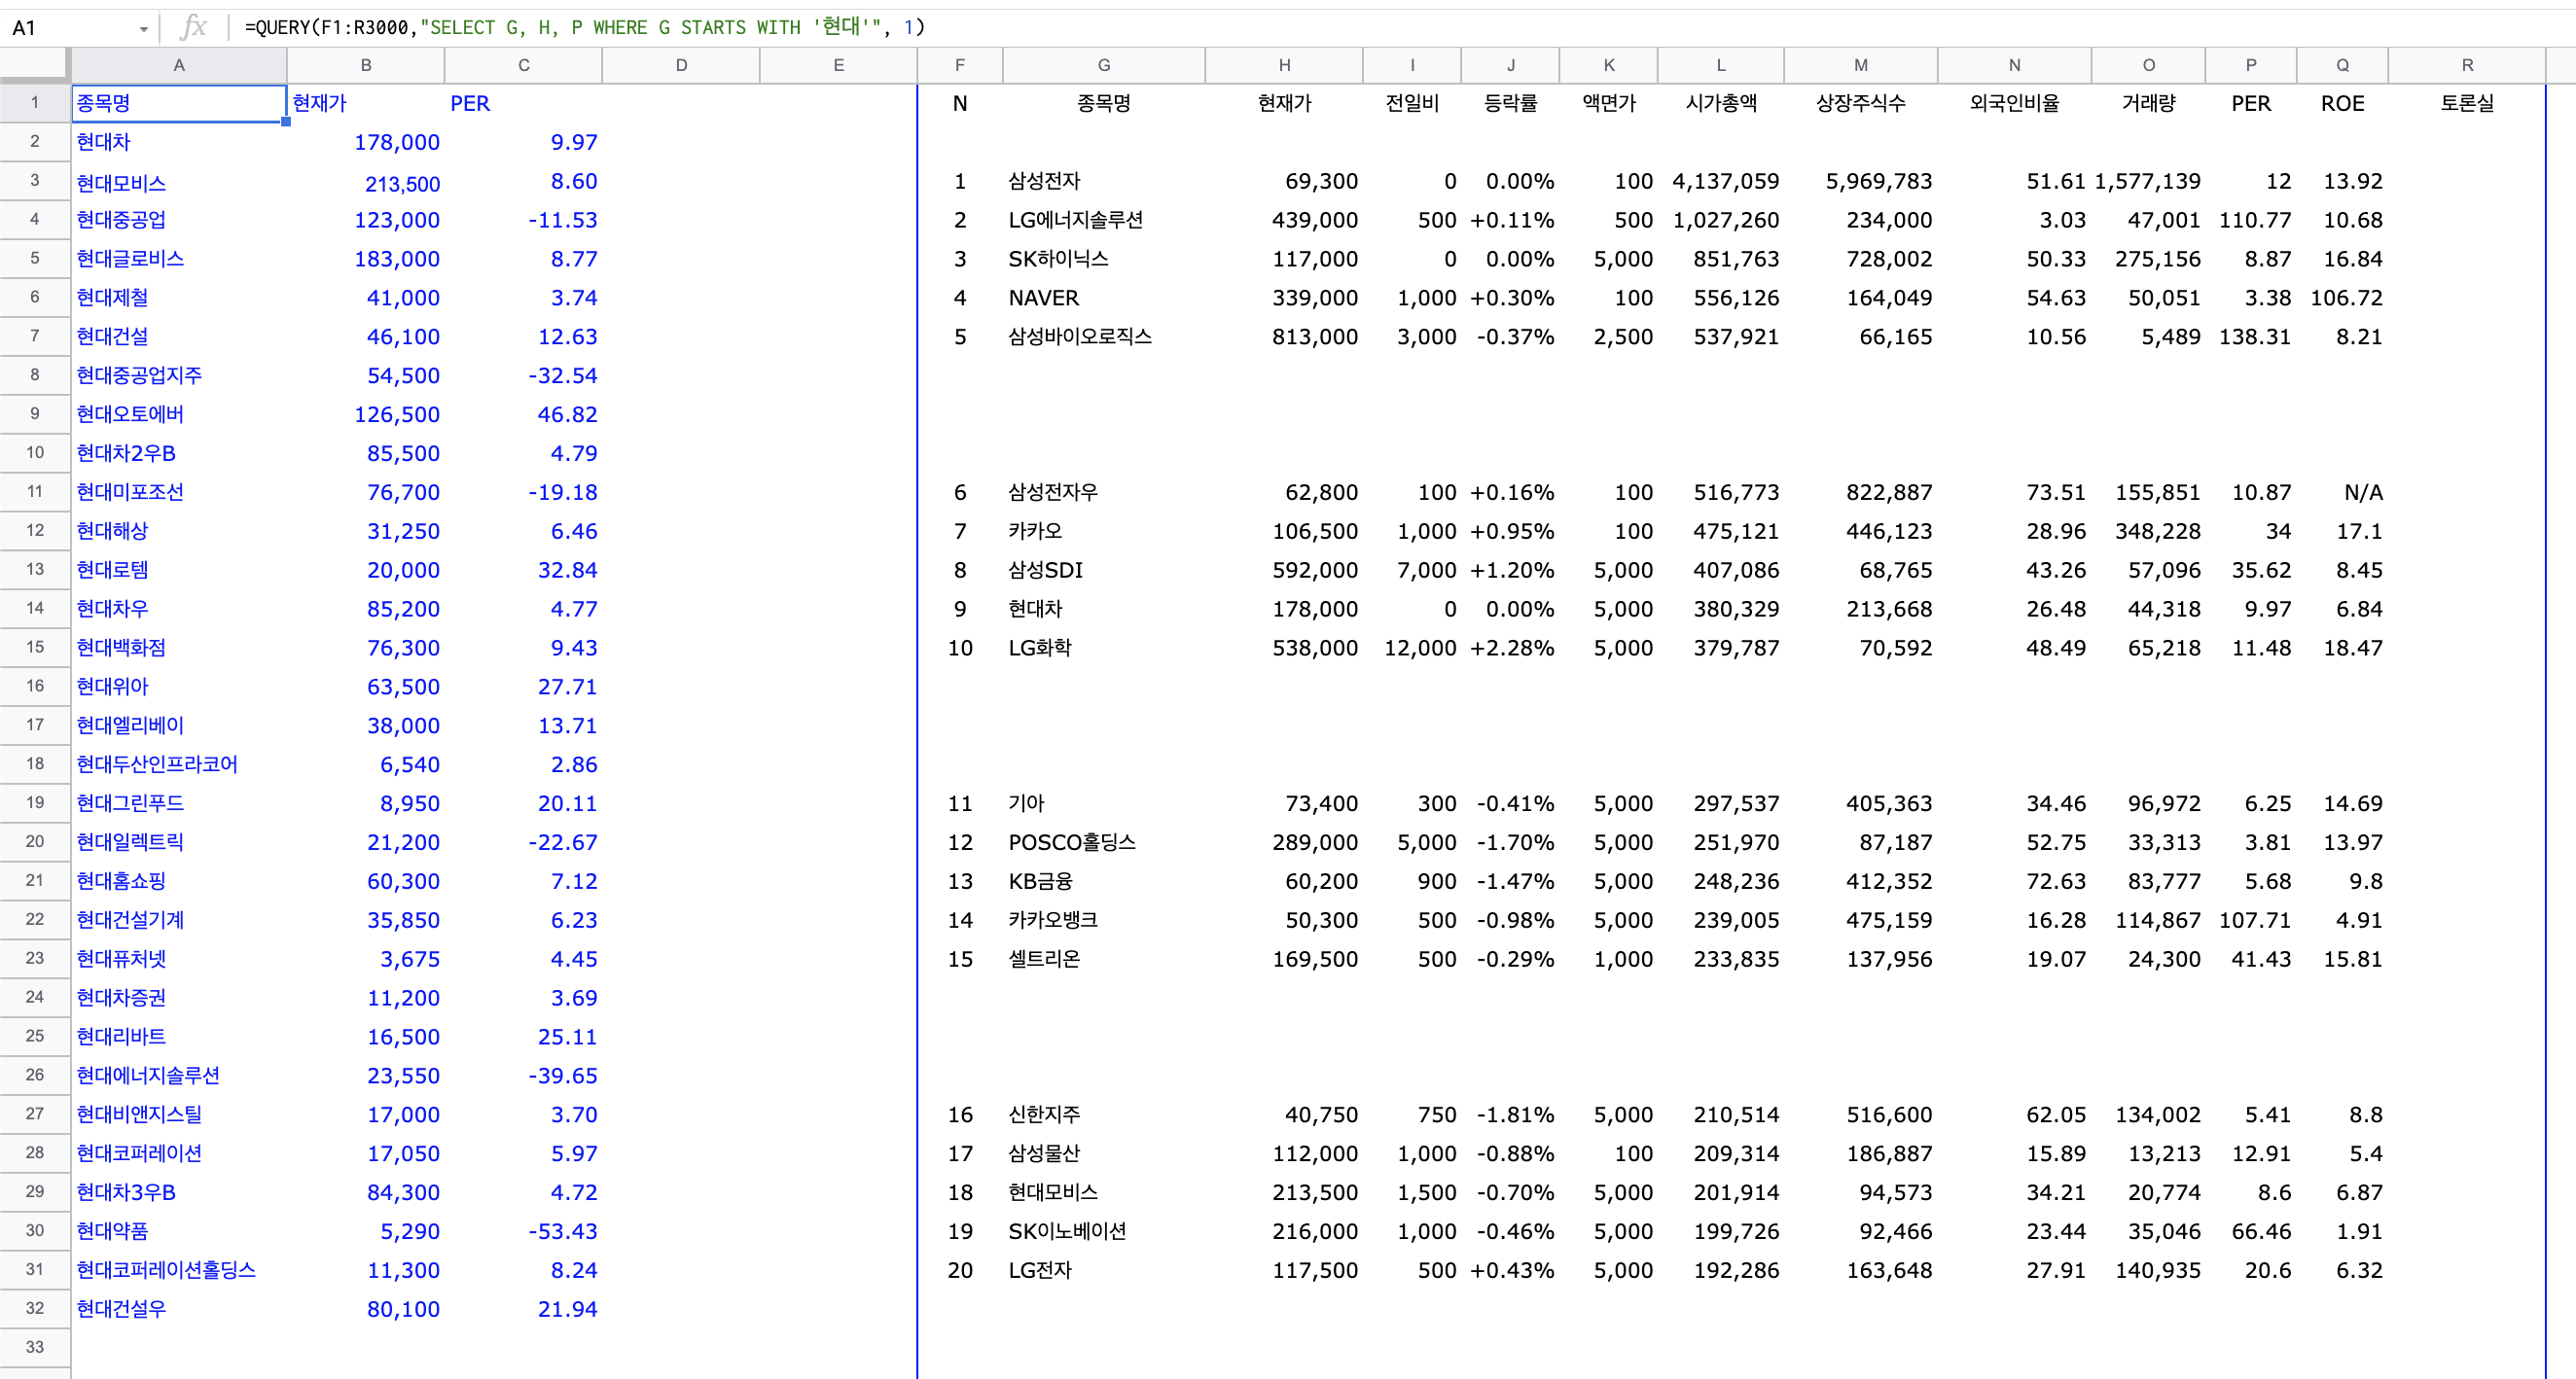The width and height of the screenshot is (2576, 1379).
Task: Click the 시가총액 header cell
Action: click(x=1720, y=103)
